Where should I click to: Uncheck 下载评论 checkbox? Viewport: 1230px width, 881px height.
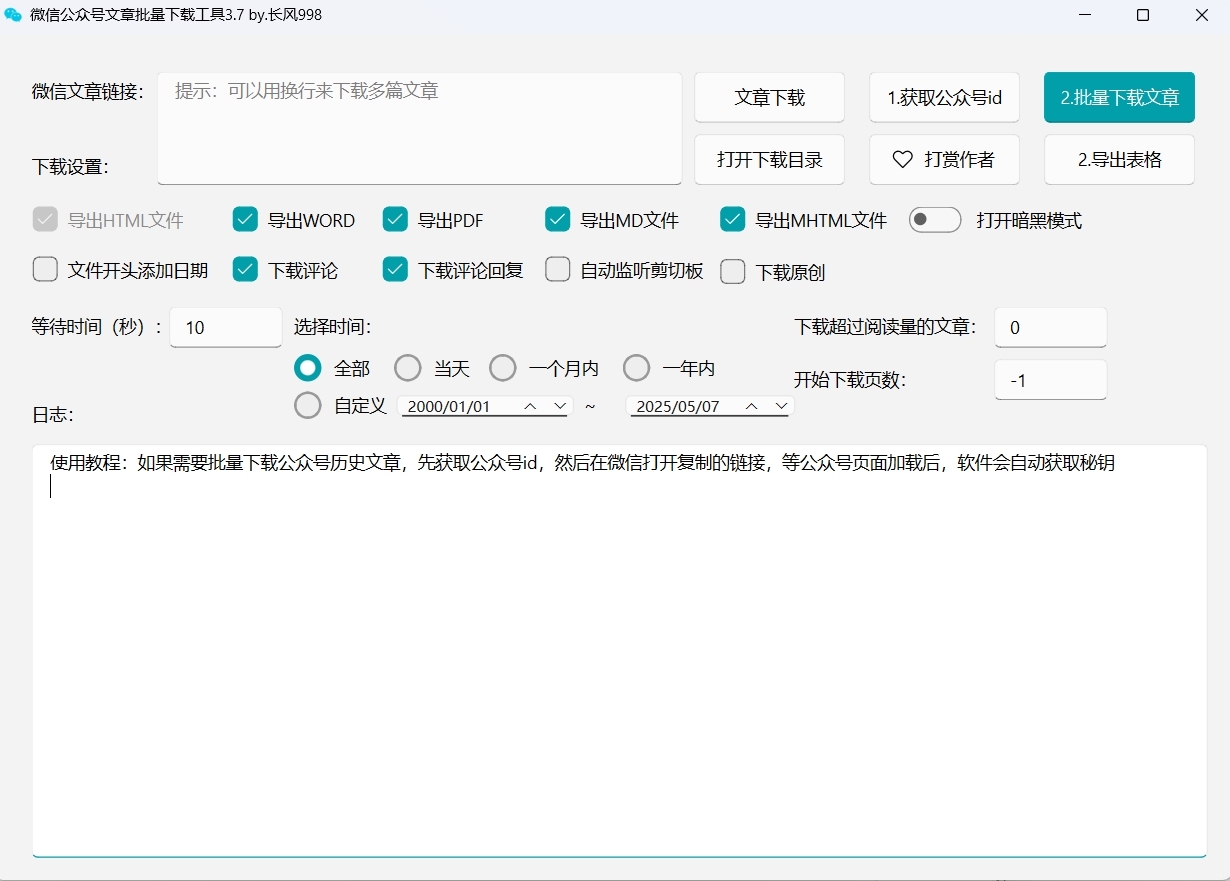click(245, 269)
